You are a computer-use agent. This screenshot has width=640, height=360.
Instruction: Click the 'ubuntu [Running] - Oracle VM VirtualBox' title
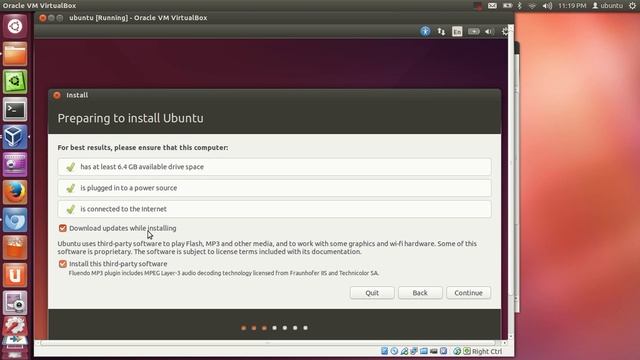click(x=138, y=18)
